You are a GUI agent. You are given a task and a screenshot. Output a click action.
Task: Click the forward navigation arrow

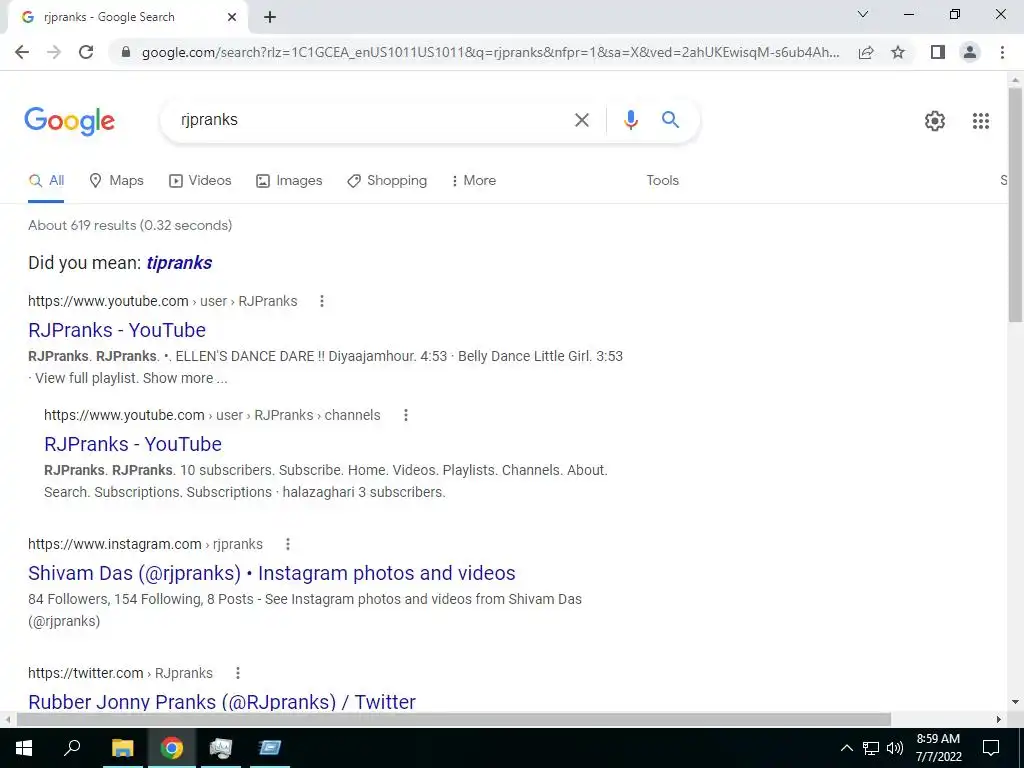pyautogui.click(x=54, y=52)
